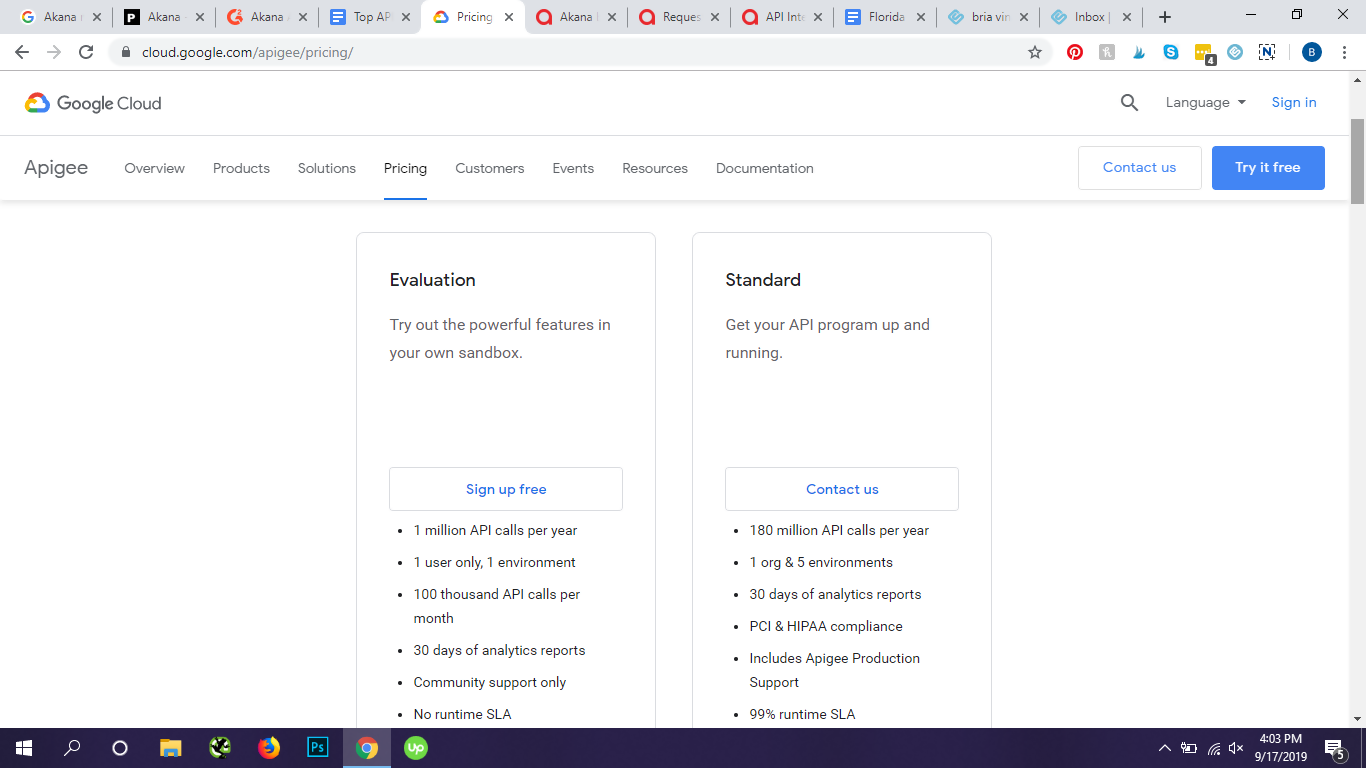
Task: Launch Photoshop from the taskbar
Action: pos(318,747)
